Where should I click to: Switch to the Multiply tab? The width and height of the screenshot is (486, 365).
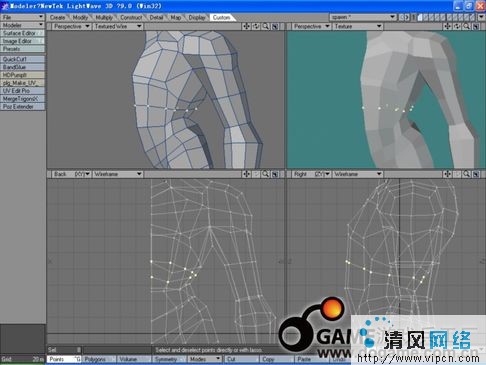tap(104, 17)
